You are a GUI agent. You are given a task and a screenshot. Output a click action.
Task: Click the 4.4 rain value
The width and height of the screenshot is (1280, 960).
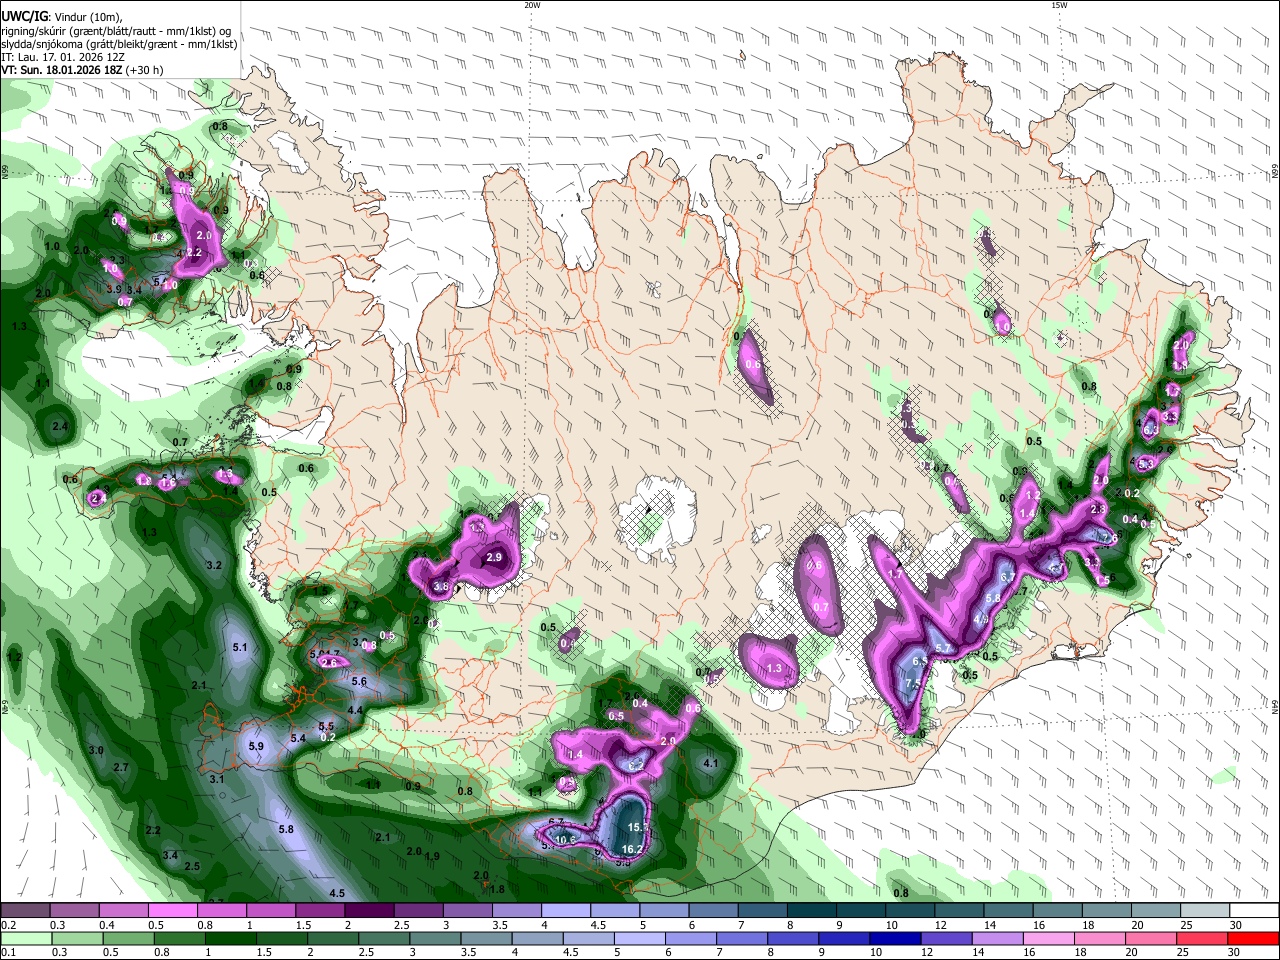point(355,711)
